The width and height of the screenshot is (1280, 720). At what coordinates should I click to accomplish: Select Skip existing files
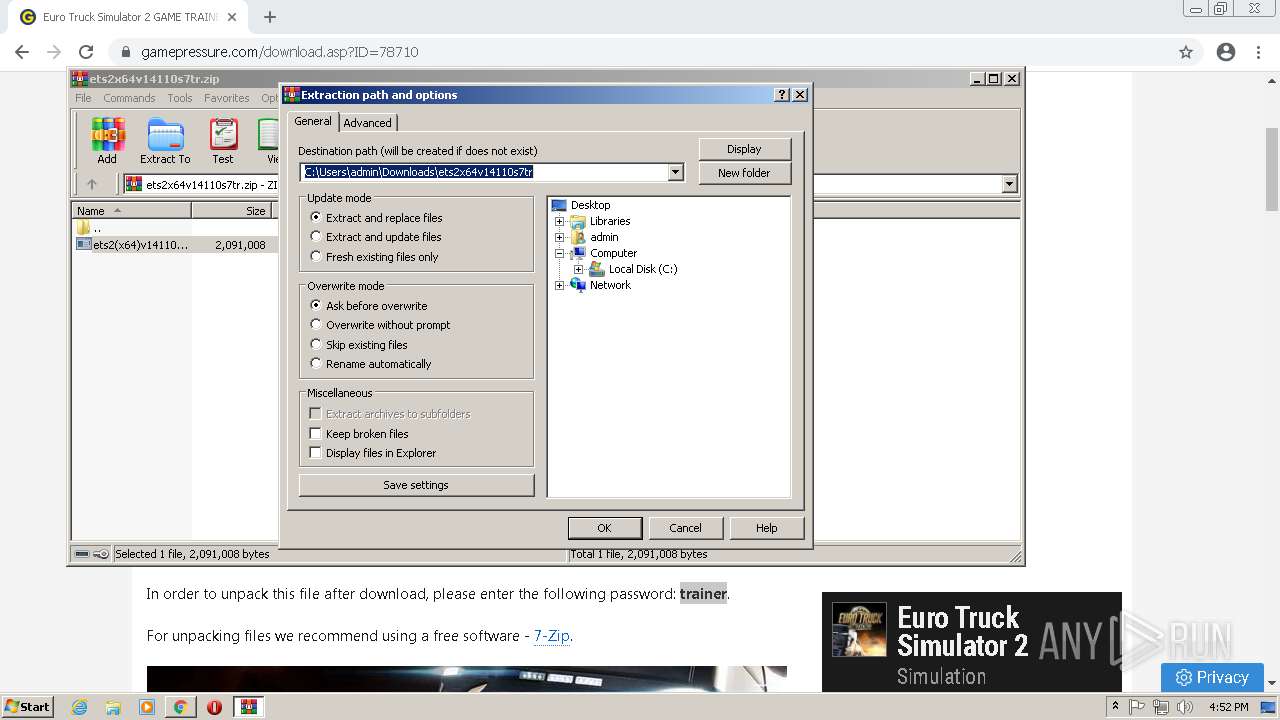(x=316, y=344)
